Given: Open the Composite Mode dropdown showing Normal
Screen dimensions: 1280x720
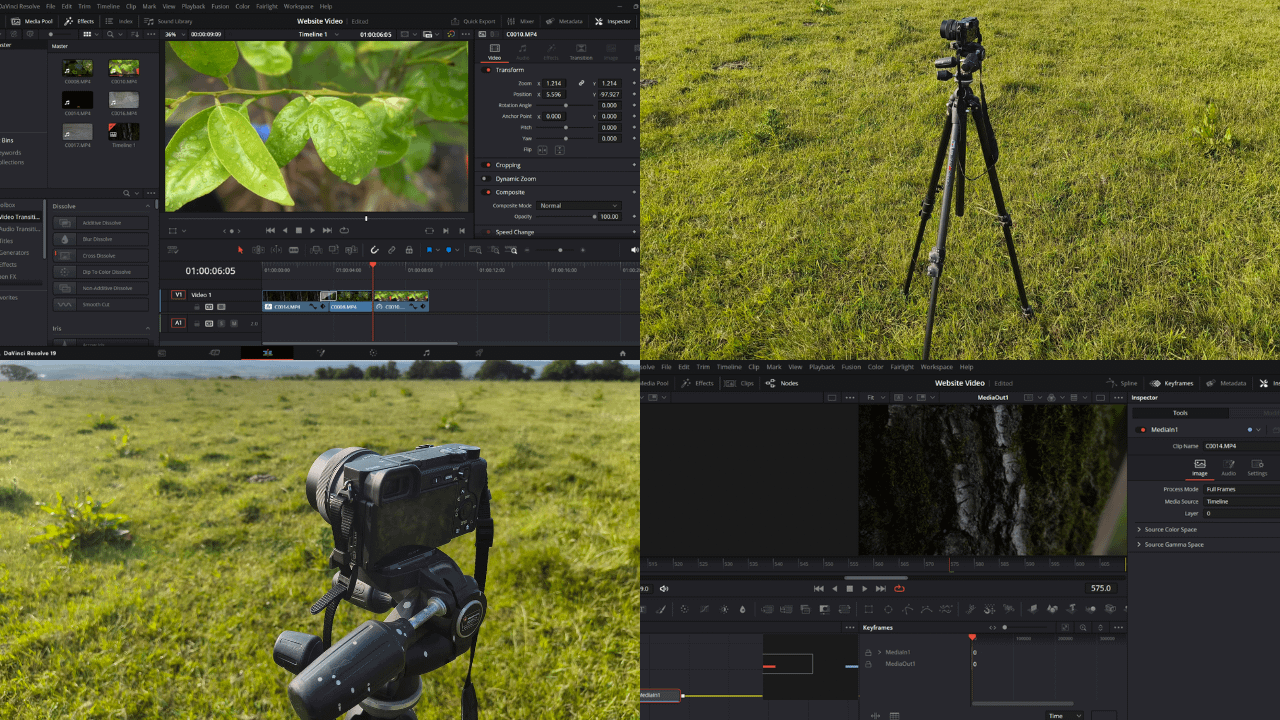Looking at the screenshot, I should click(x=579, y=206).
